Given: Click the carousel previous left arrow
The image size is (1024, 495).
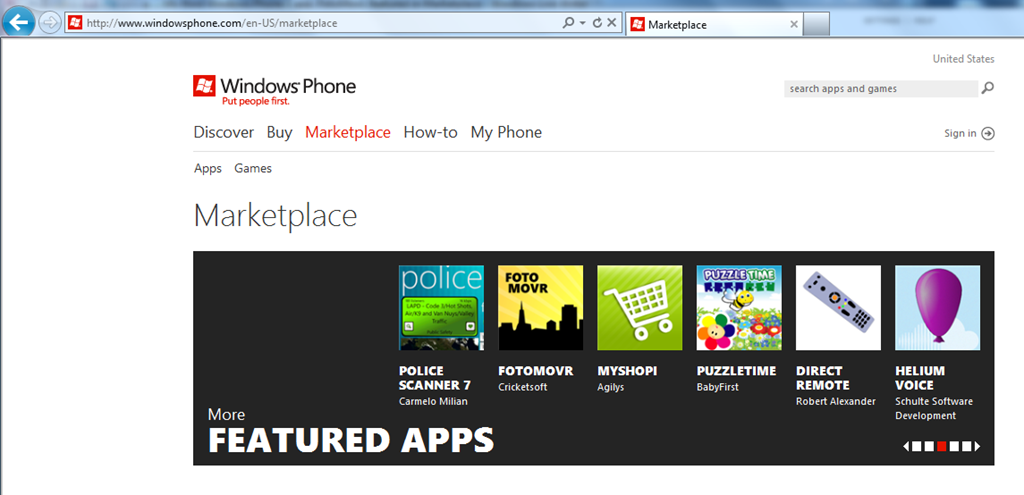Looking at the screenshot, I should pyautogui.click(x=906, y=446).
